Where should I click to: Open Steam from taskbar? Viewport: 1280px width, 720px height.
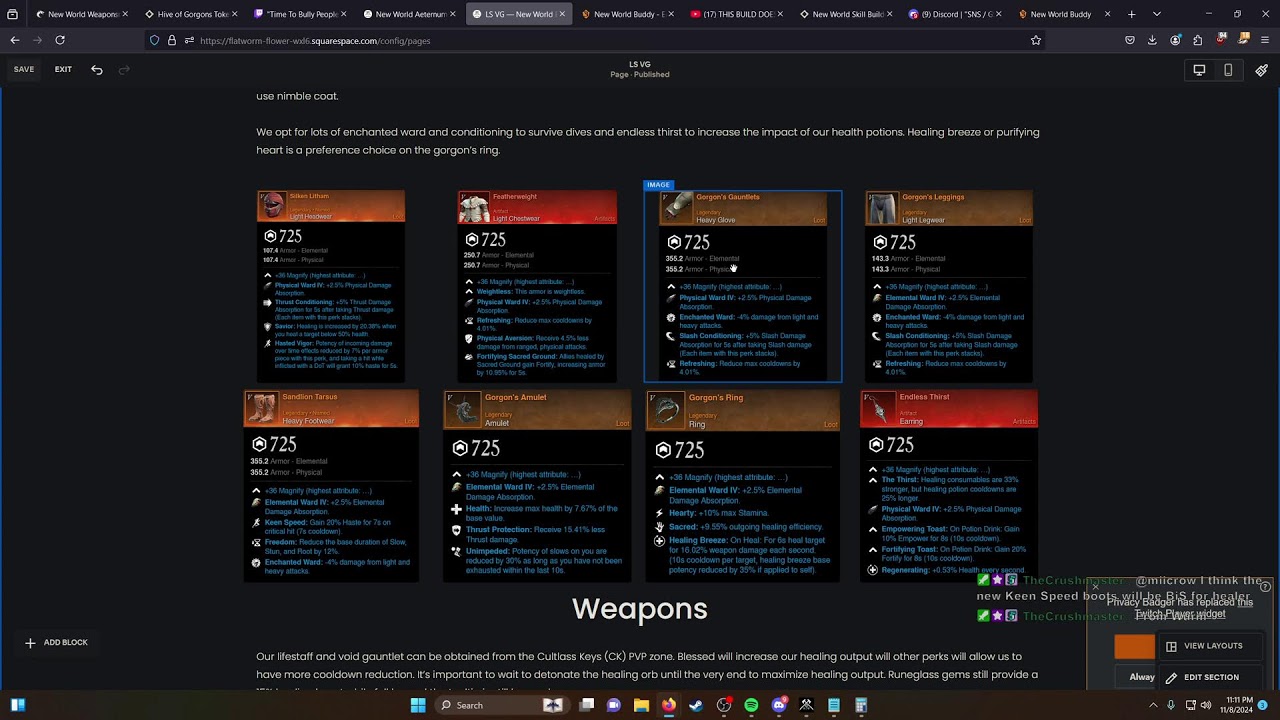[696, 705]
